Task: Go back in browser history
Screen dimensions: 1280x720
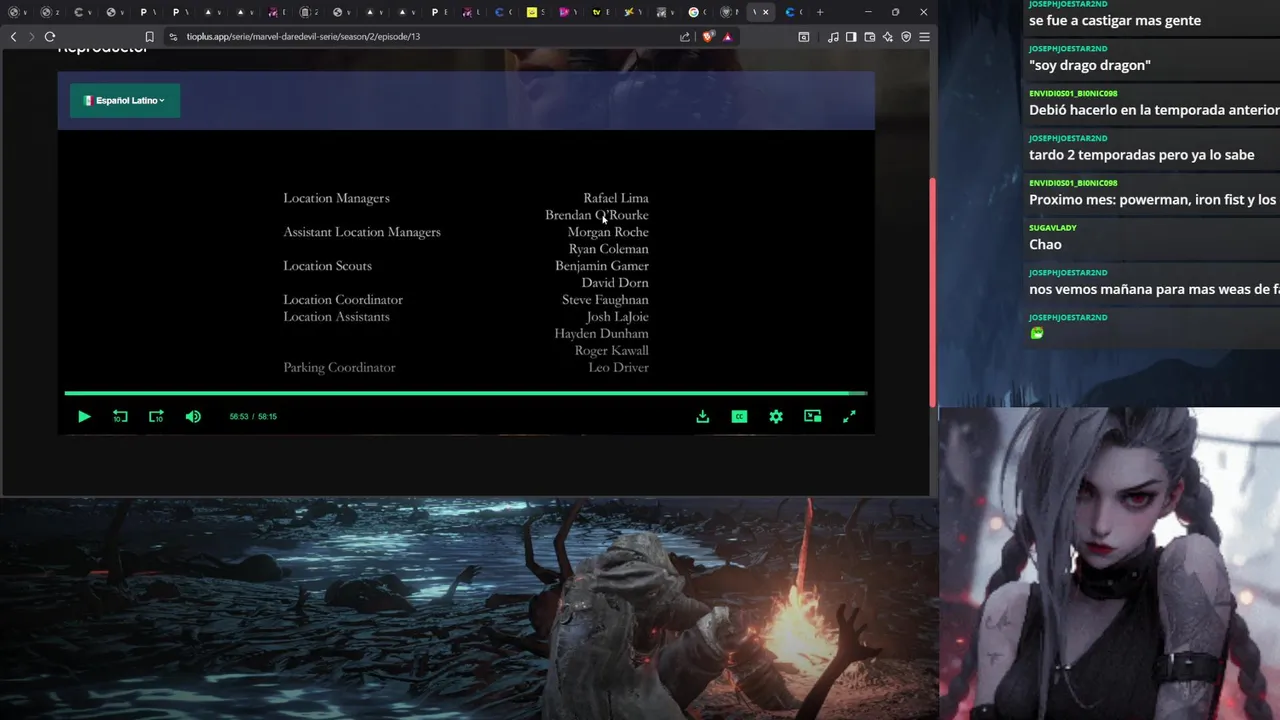Action: [x=13, y=37]
